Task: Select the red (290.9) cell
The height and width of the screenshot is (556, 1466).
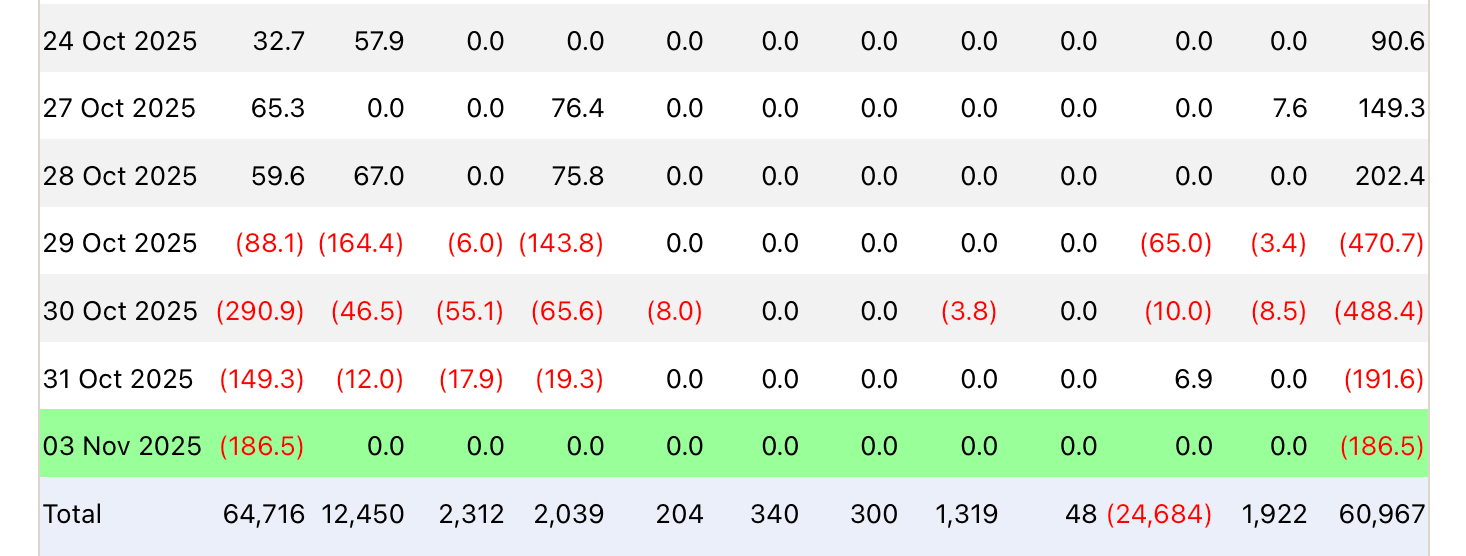Action: [x=260, y=311]
